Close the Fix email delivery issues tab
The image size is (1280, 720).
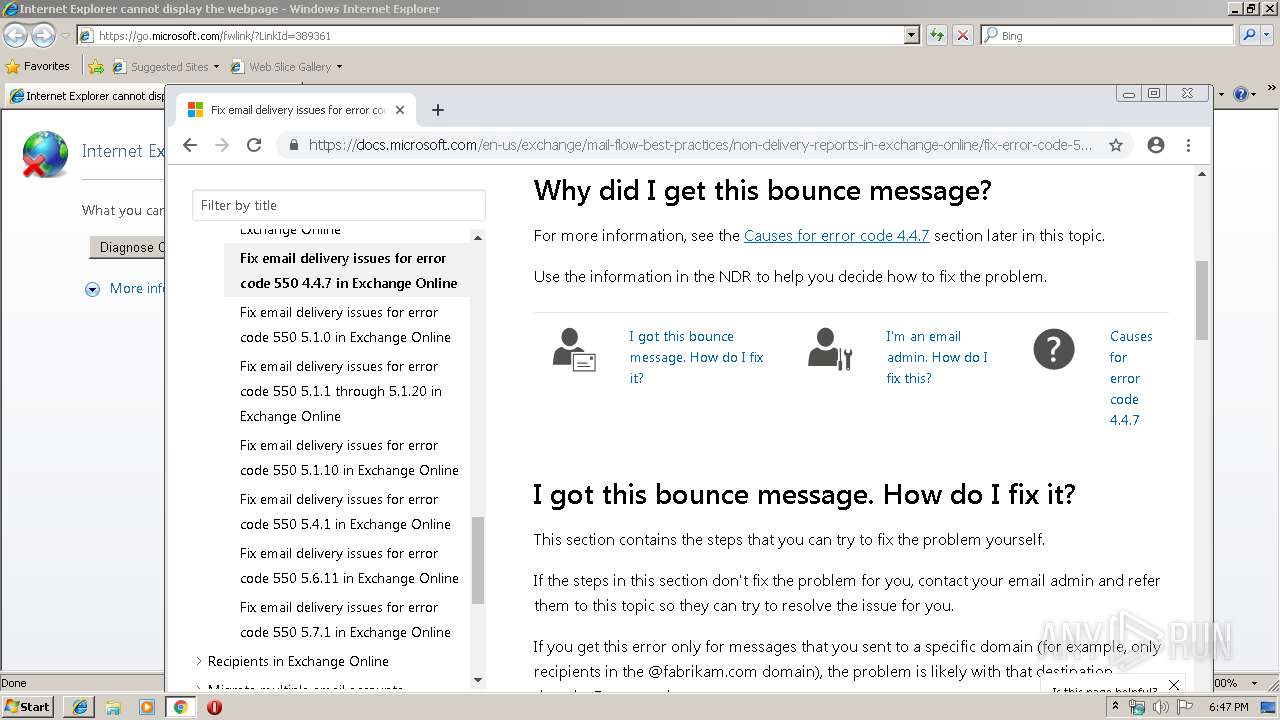click(x=400, y=110)
